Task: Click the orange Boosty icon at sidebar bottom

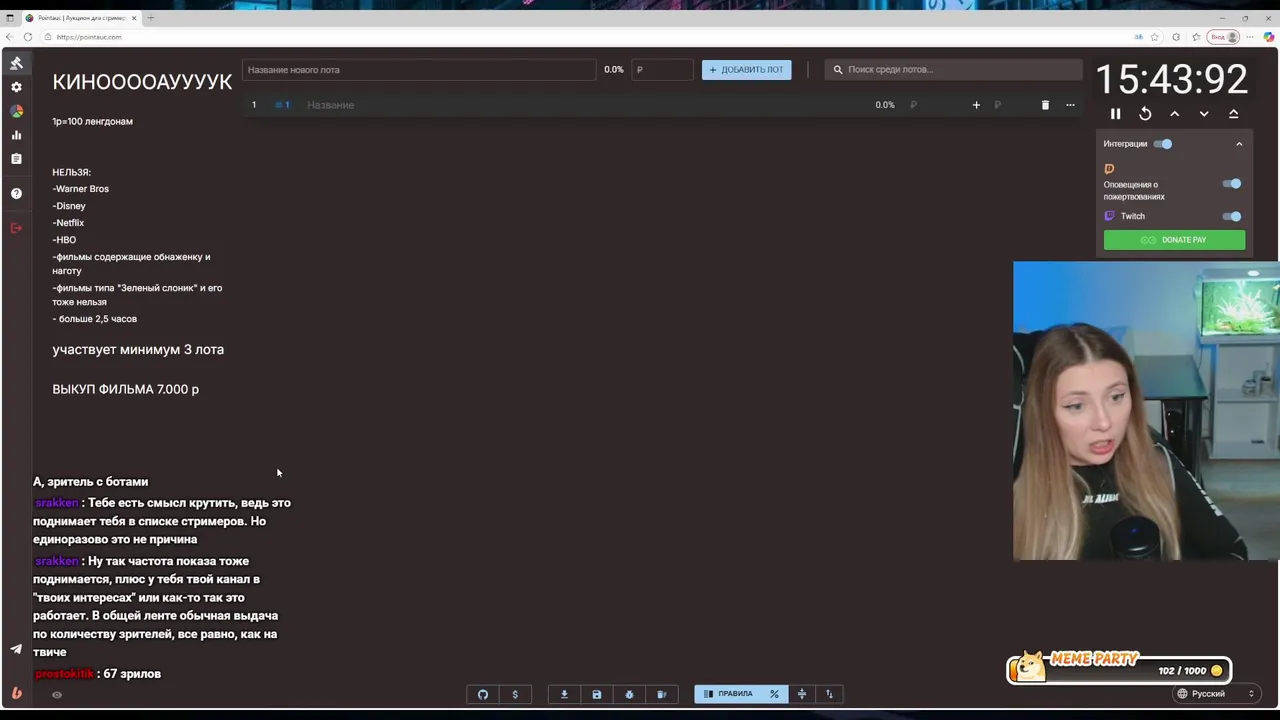Action: click(16, 692)
